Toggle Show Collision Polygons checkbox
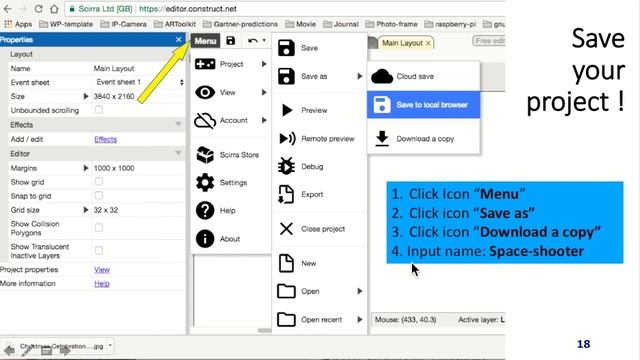The height and width of the screenshot is (360, 640). (x=99, y=228)
